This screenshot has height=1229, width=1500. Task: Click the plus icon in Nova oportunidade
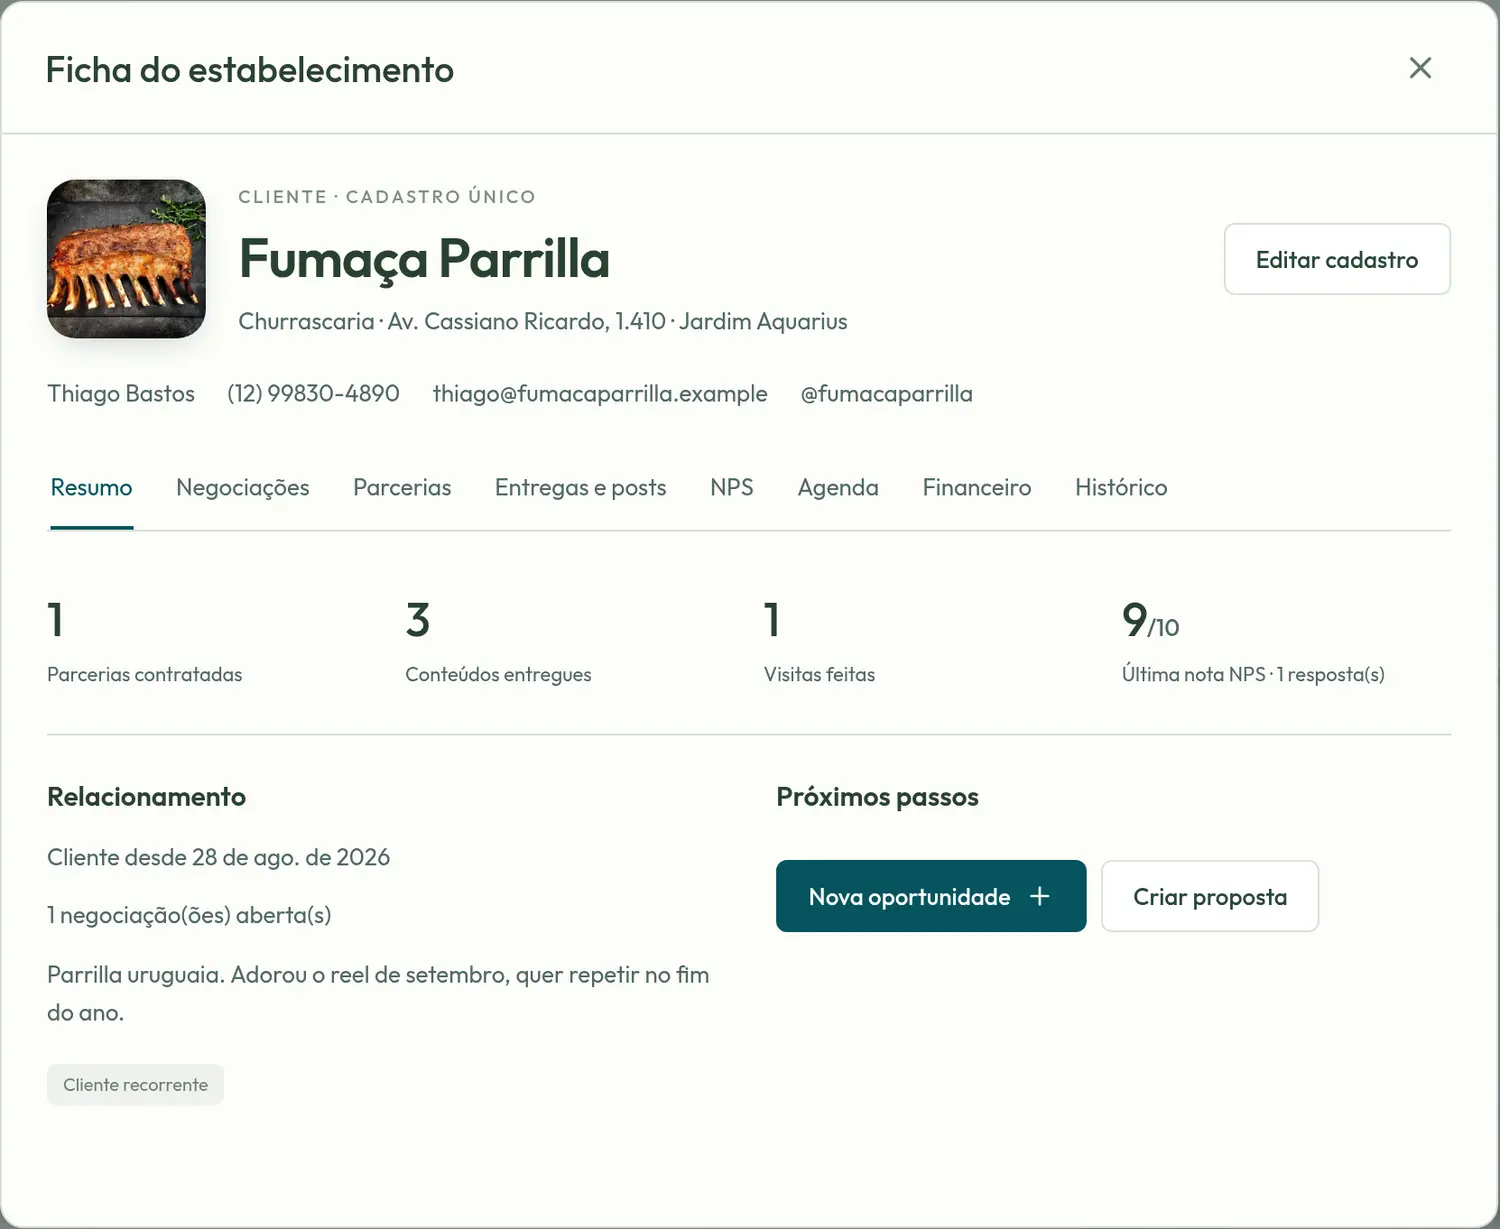(1039, 896)
